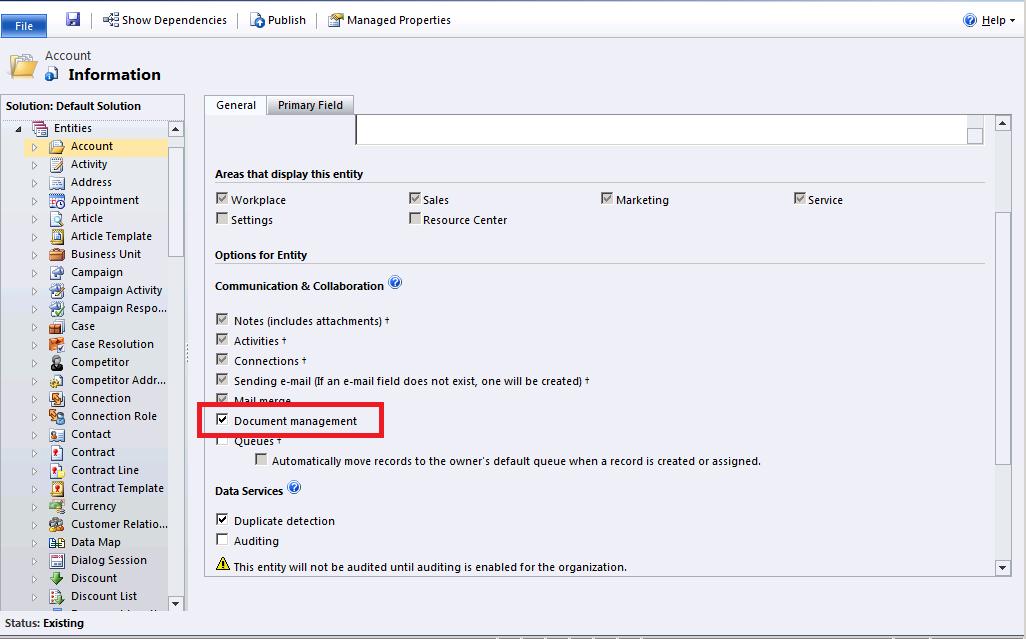Click the warning icon beside the auditing message

[x=221, y=565]
